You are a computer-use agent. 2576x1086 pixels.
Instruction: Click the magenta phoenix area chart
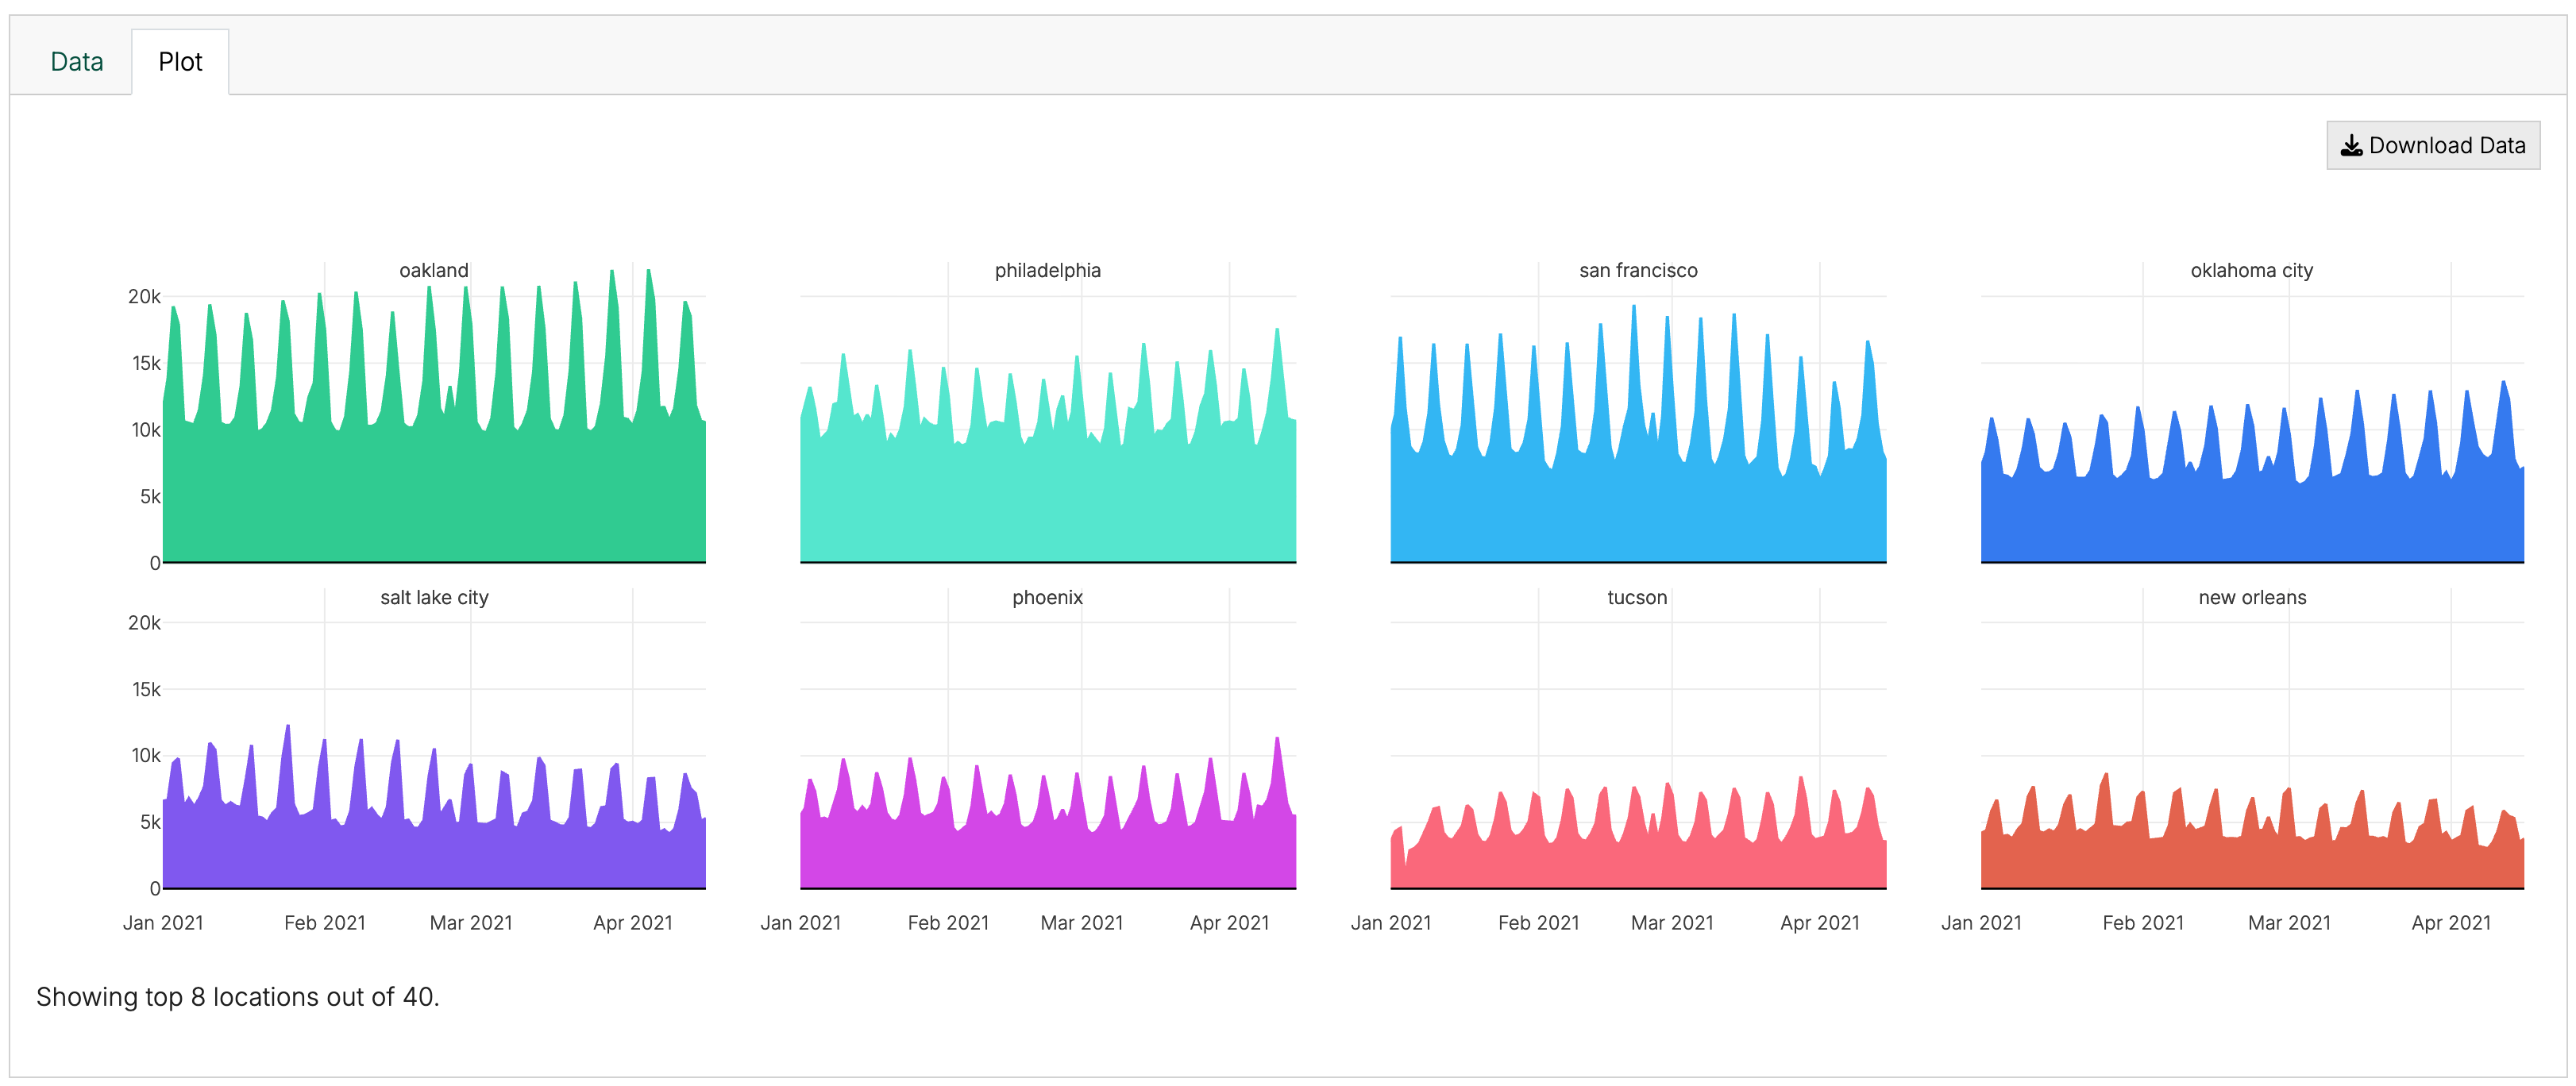[1047, 855]
